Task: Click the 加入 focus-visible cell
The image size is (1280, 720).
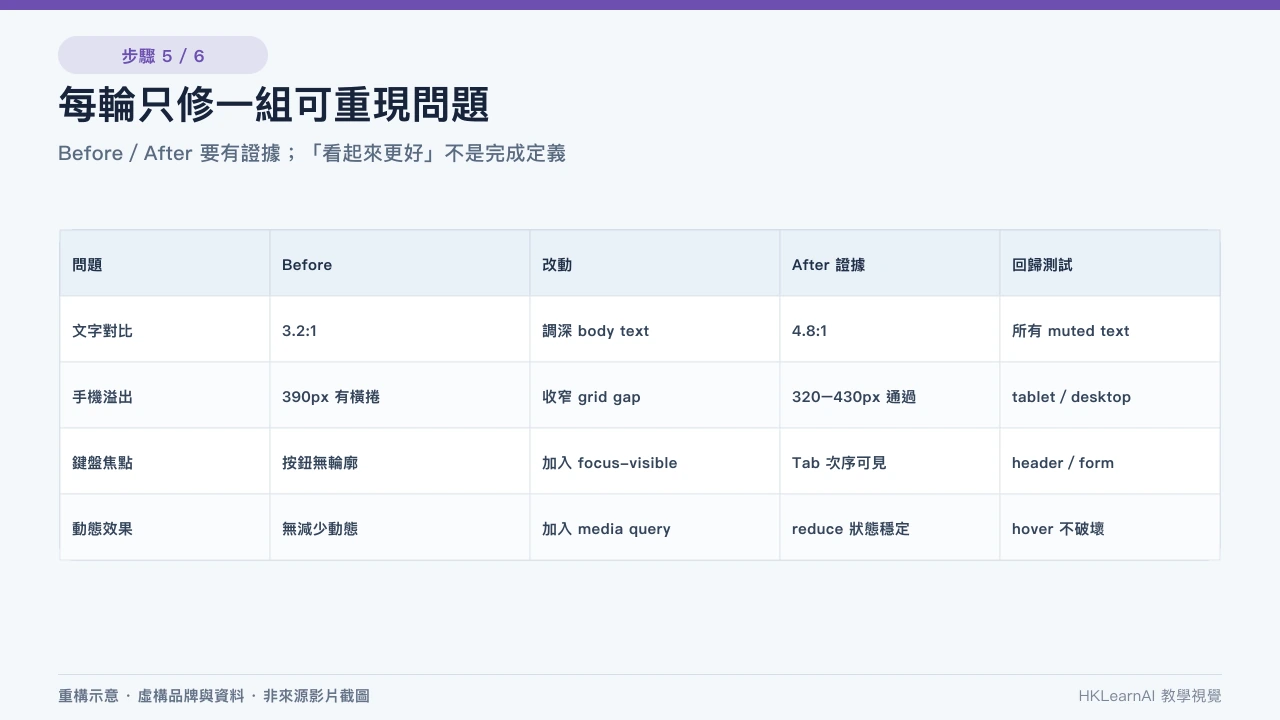Action: pos(655,462)
